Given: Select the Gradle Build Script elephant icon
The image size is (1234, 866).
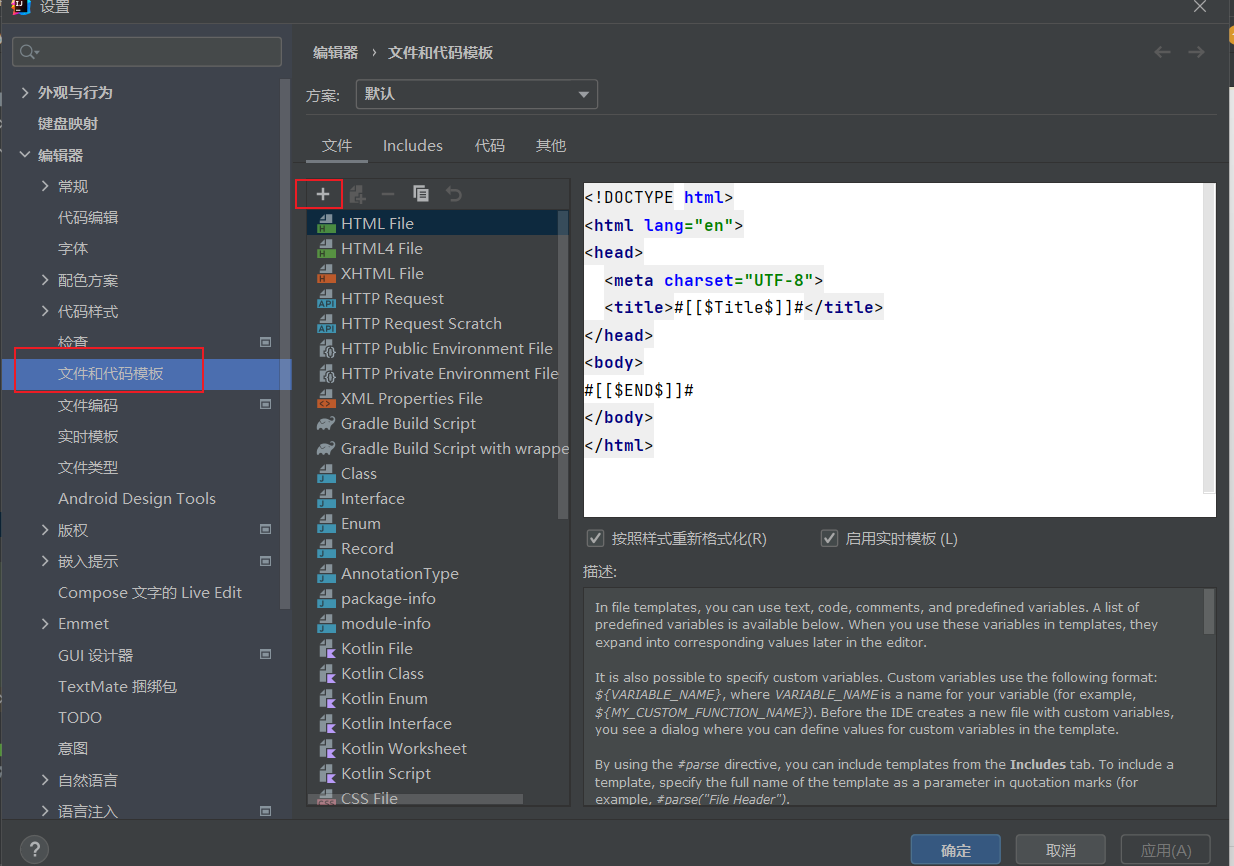Looking at the screenshot, I should coord(326,423).
